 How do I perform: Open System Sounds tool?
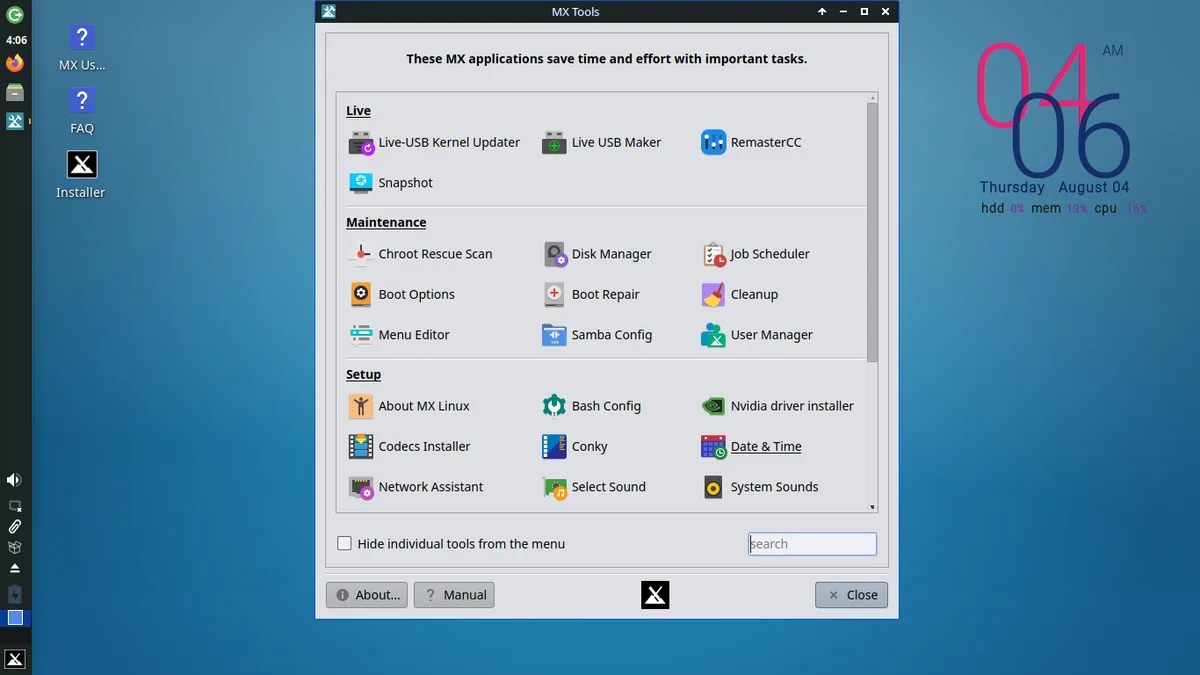coord(760,487)
